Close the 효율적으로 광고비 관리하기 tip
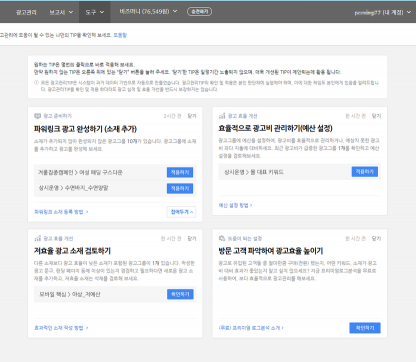The width and height of the screenshot is (416, 362). [376, 116]
